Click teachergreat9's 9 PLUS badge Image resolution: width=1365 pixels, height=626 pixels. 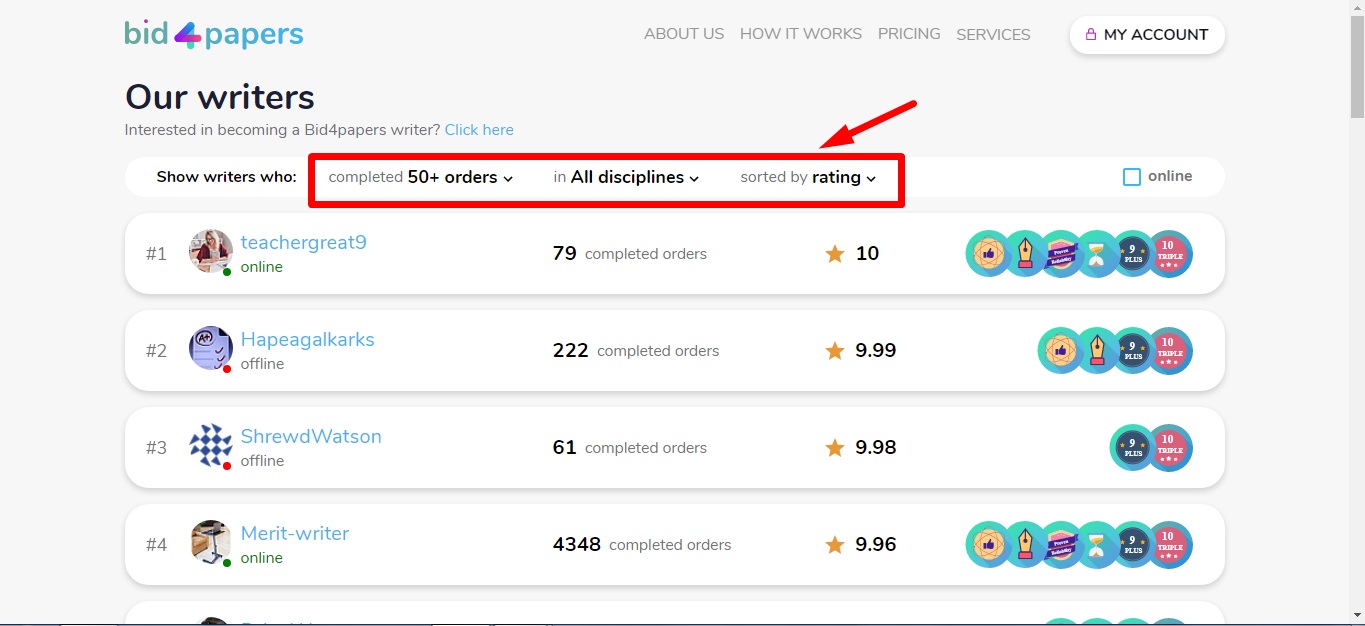(x=1133, y=254)
